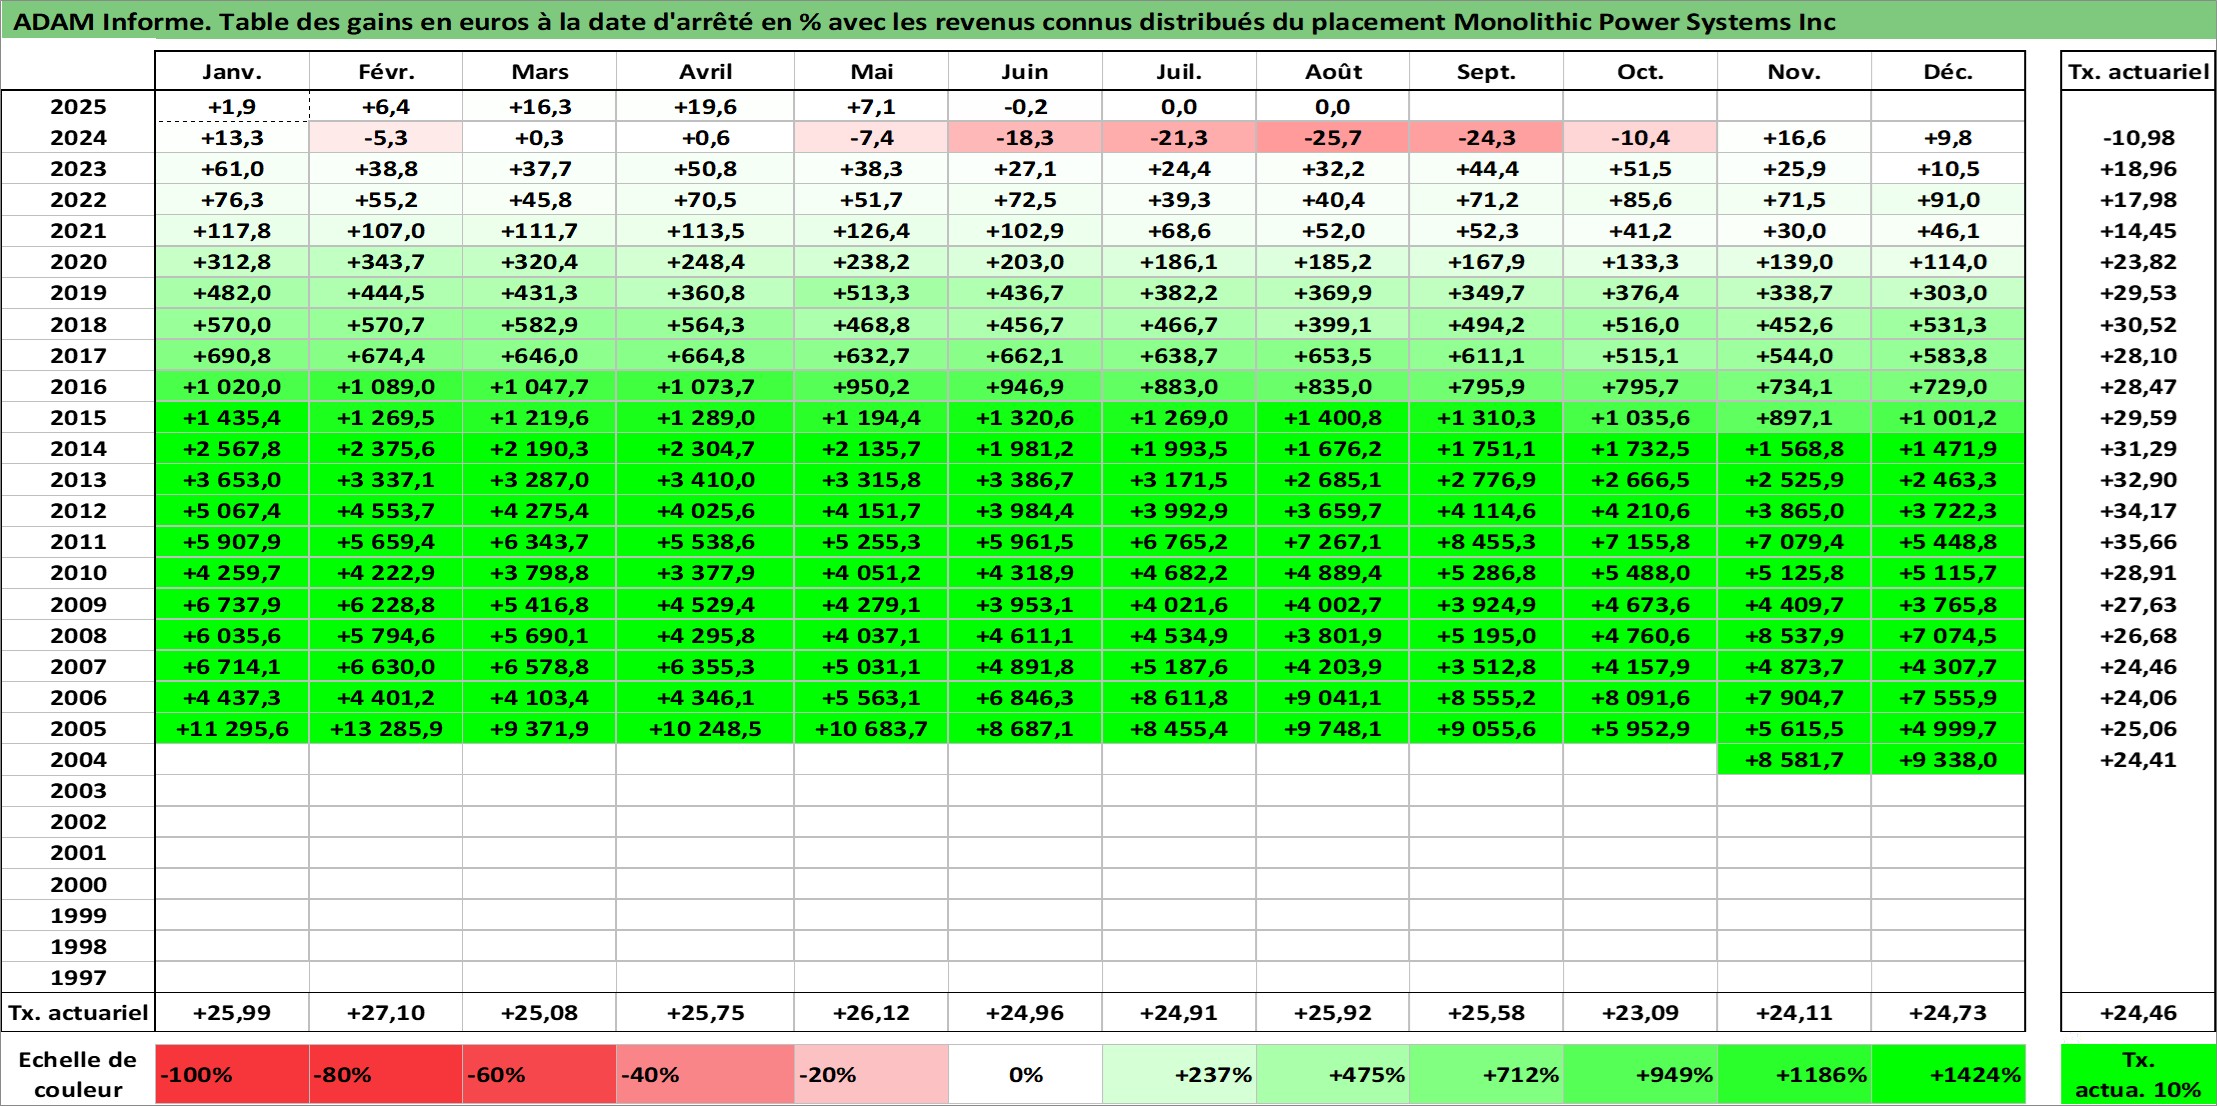Click the -100% red color scale swatch
Viewport: 2217px width, 1106px height.
pos(232,1075)
